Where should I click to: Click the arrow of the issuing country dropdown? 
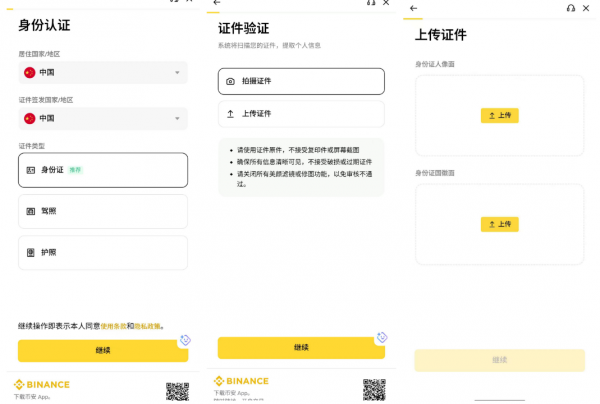[177, 118]
